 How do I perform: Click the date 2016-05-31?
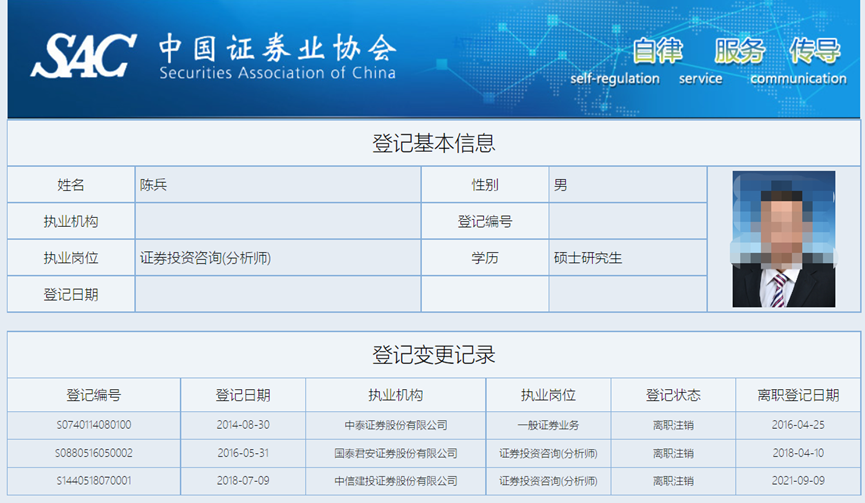243,453
